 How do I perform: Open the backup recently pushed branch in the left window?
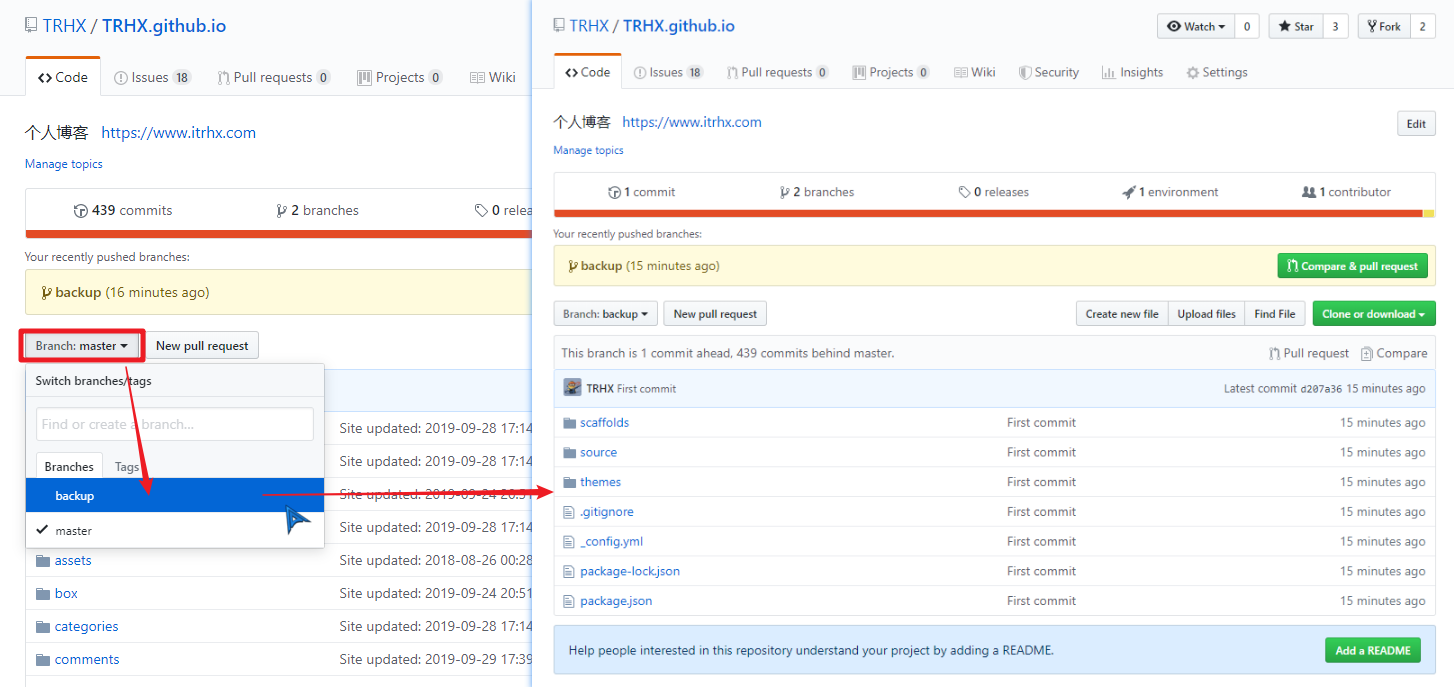78,293
